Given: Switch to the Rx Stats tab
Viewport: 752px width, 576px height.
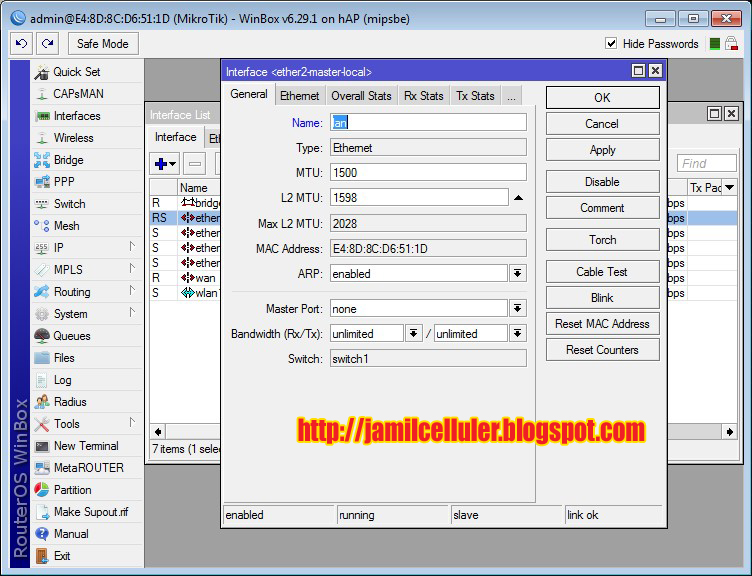Looking at the screenshot, I should [423, 96].
